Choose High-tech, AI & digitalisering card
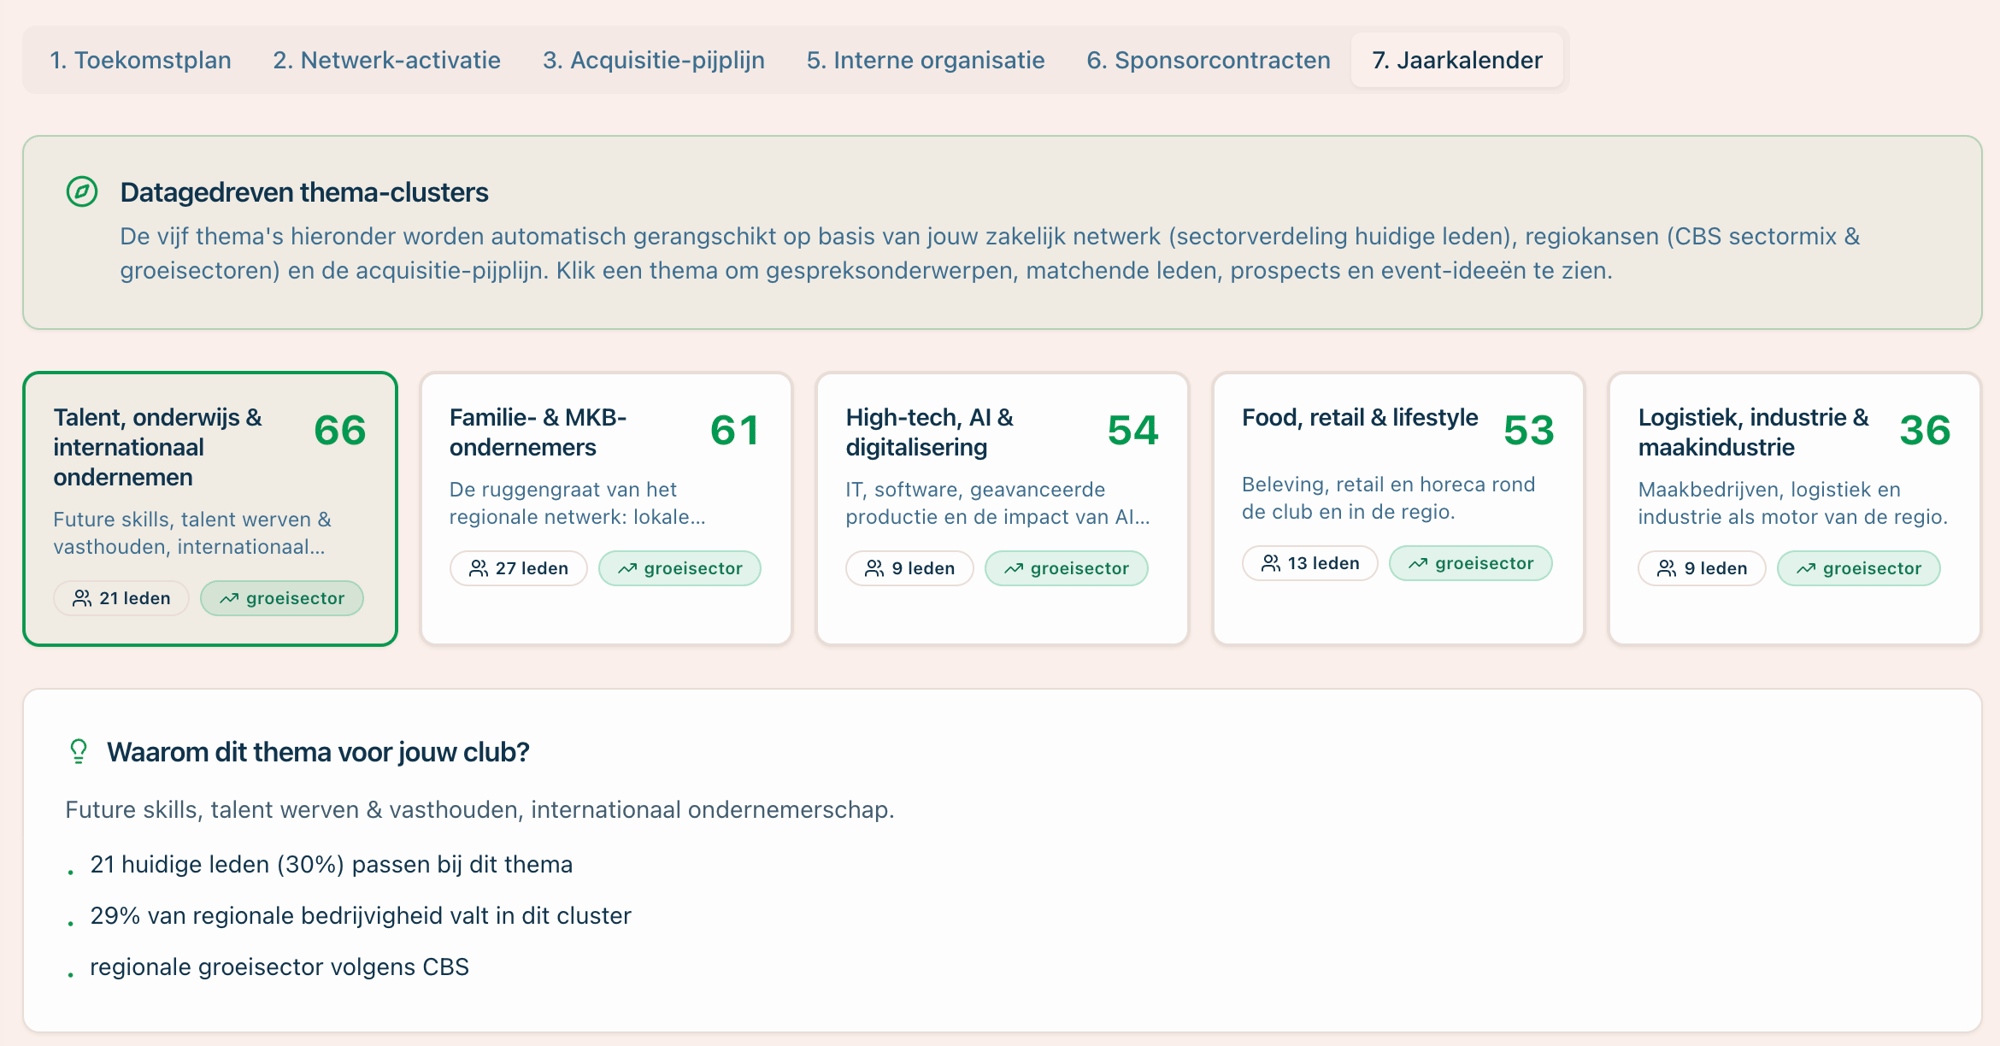2000x1046 pixels. pos(1002,509)
